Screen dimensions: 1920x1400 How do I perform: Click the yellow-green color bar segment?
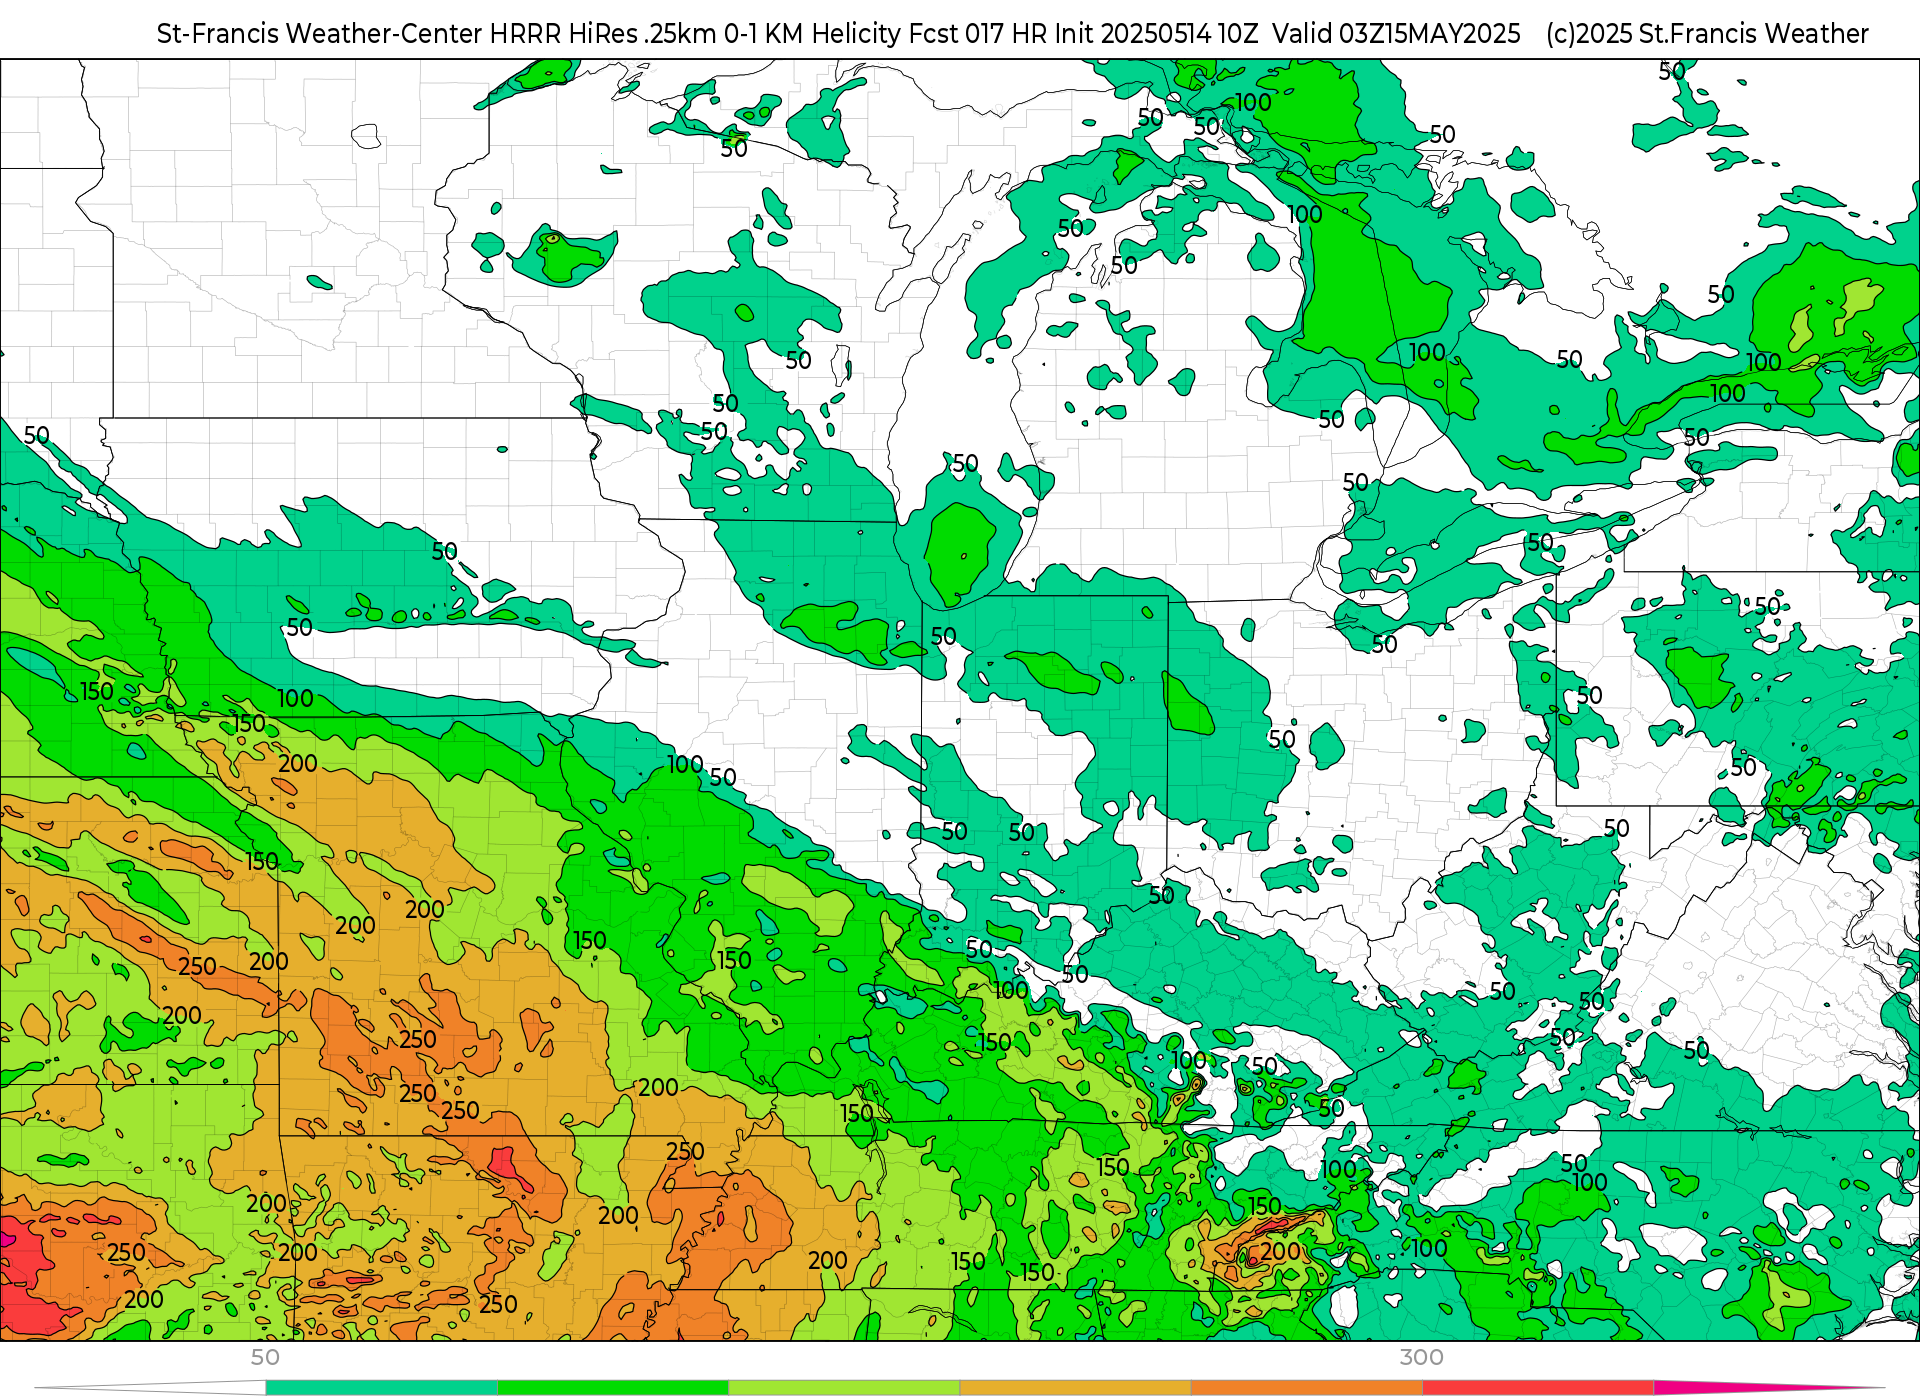843,1388
